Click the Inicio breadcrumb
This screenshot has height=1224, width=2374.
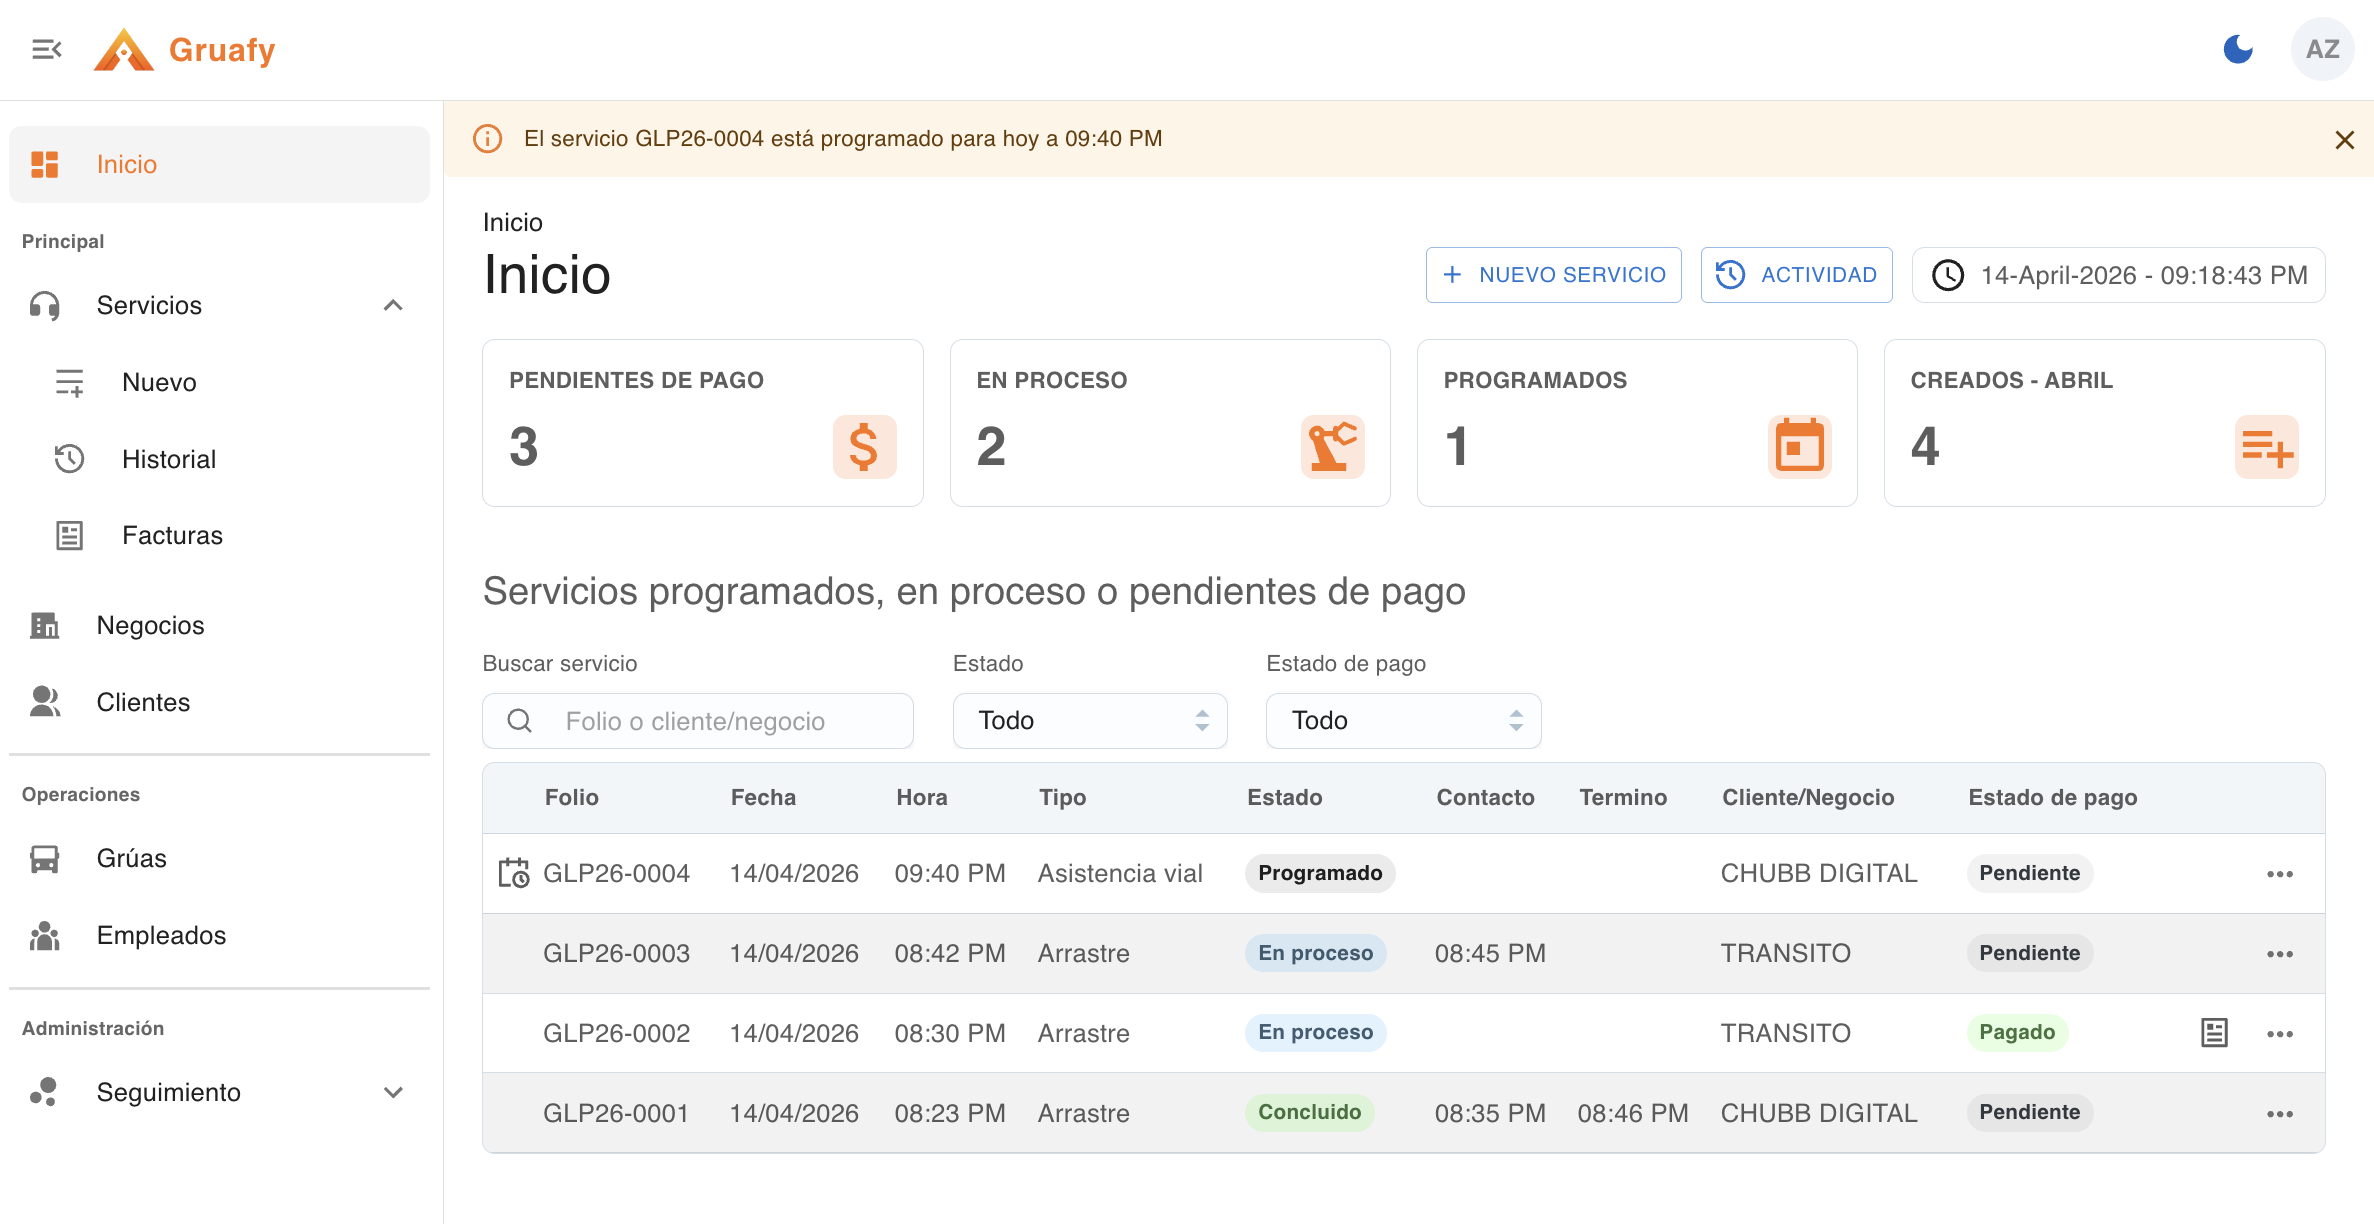pos(513,222)
